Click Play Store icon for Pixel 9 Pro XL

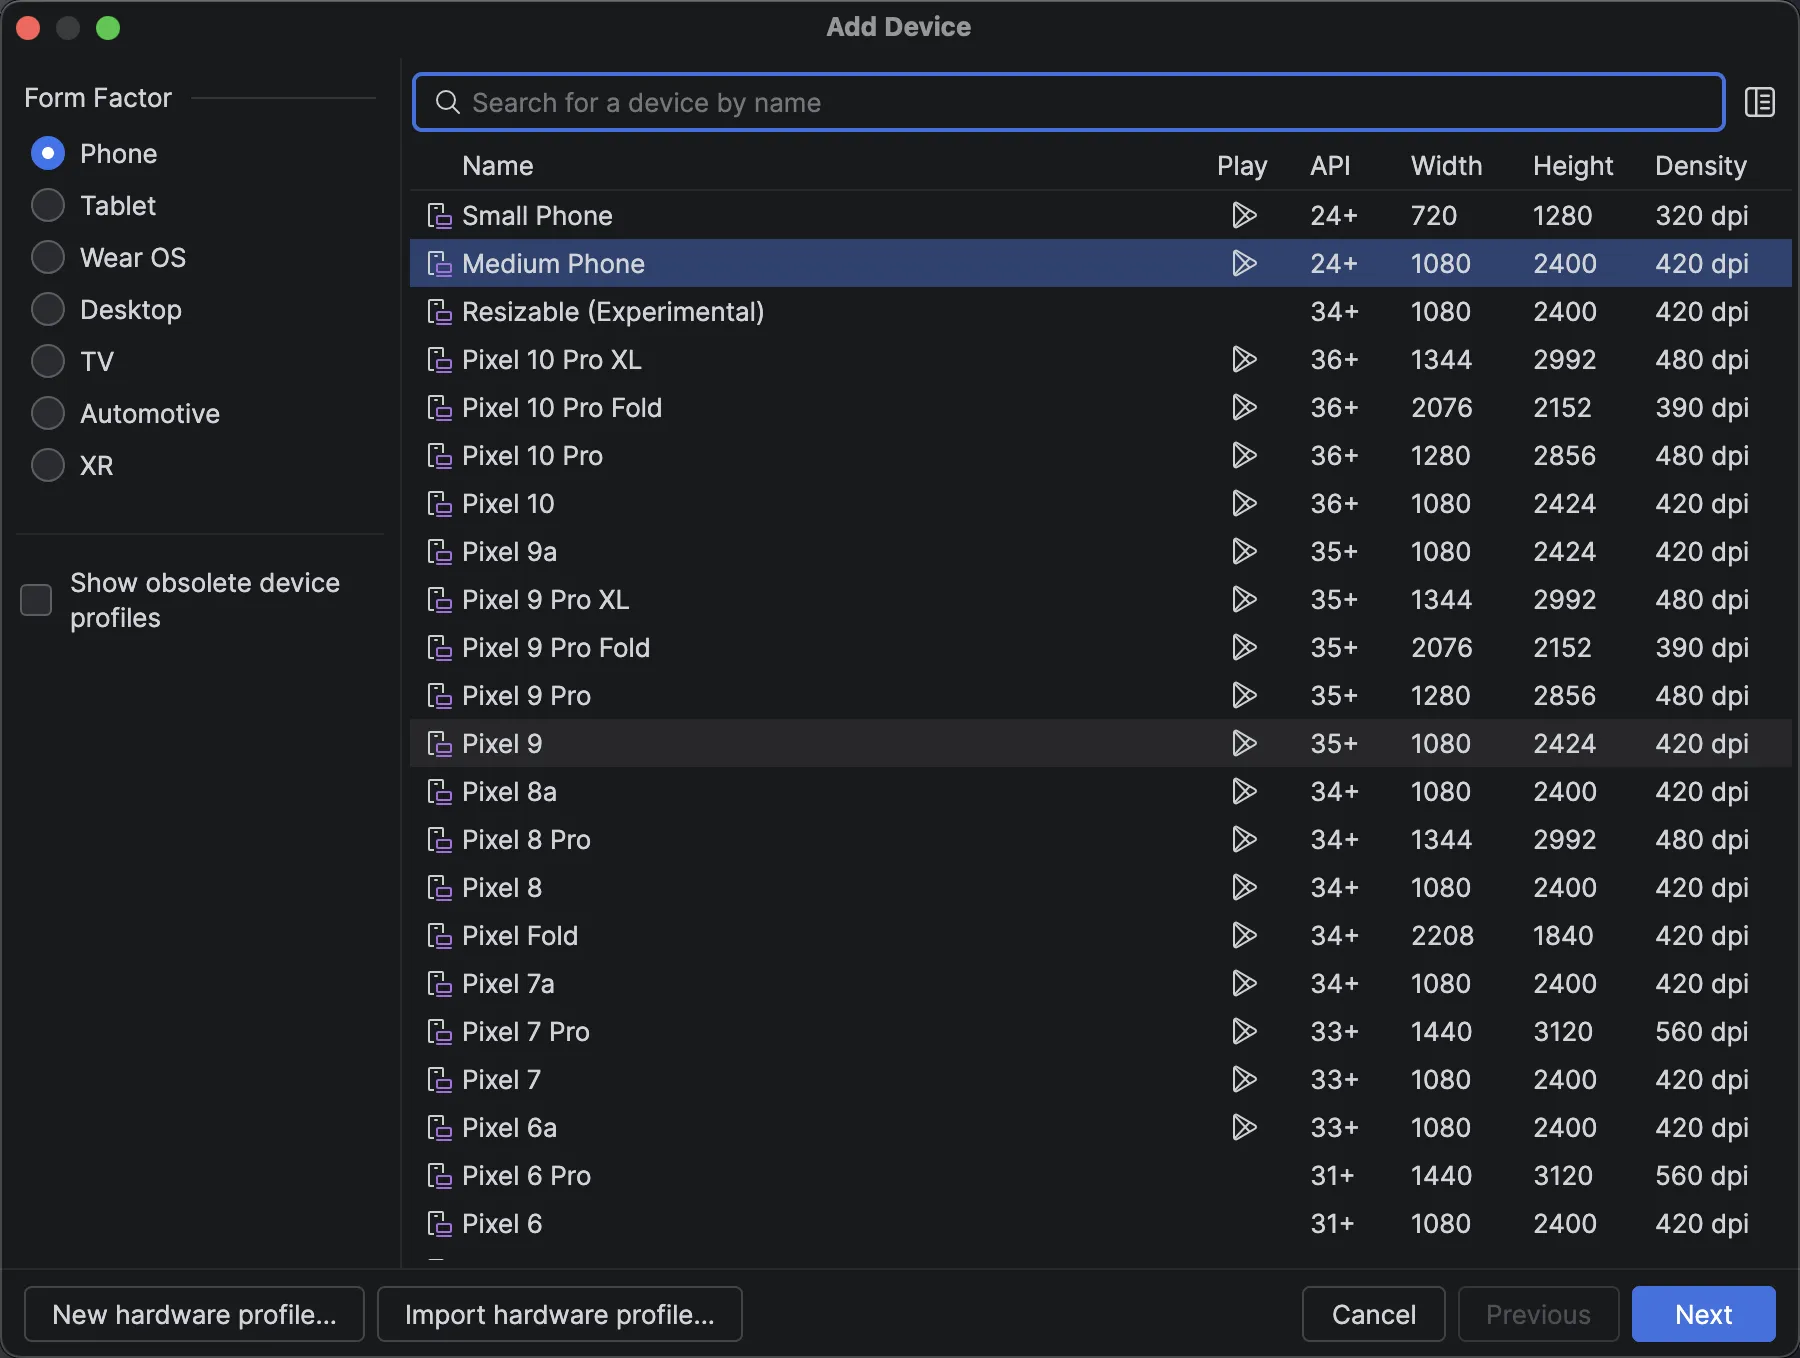pos(1244,599)
